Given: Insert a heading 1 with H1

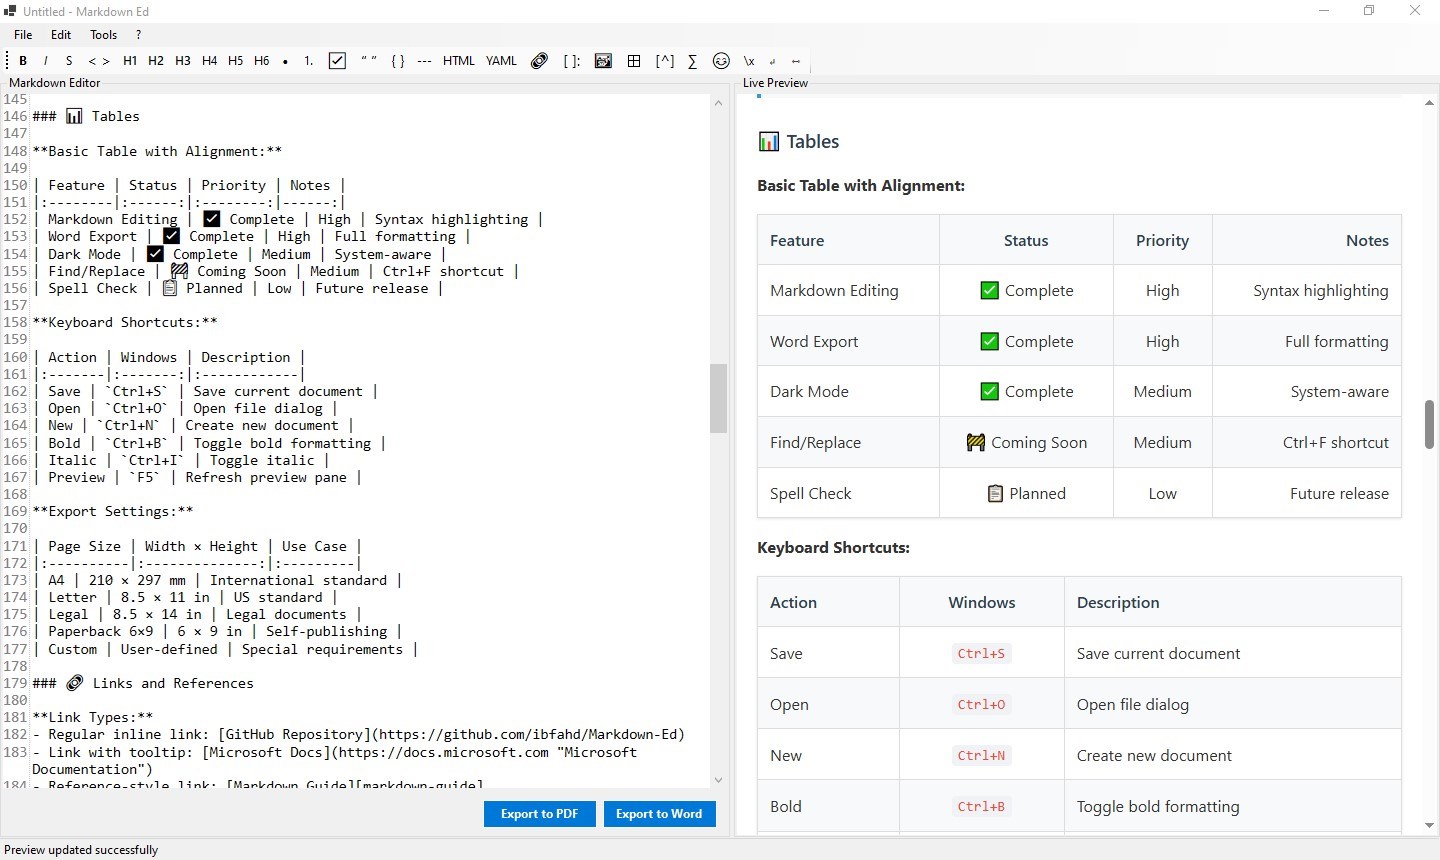Looking at the screenshot, I should (x=130, y=61).
